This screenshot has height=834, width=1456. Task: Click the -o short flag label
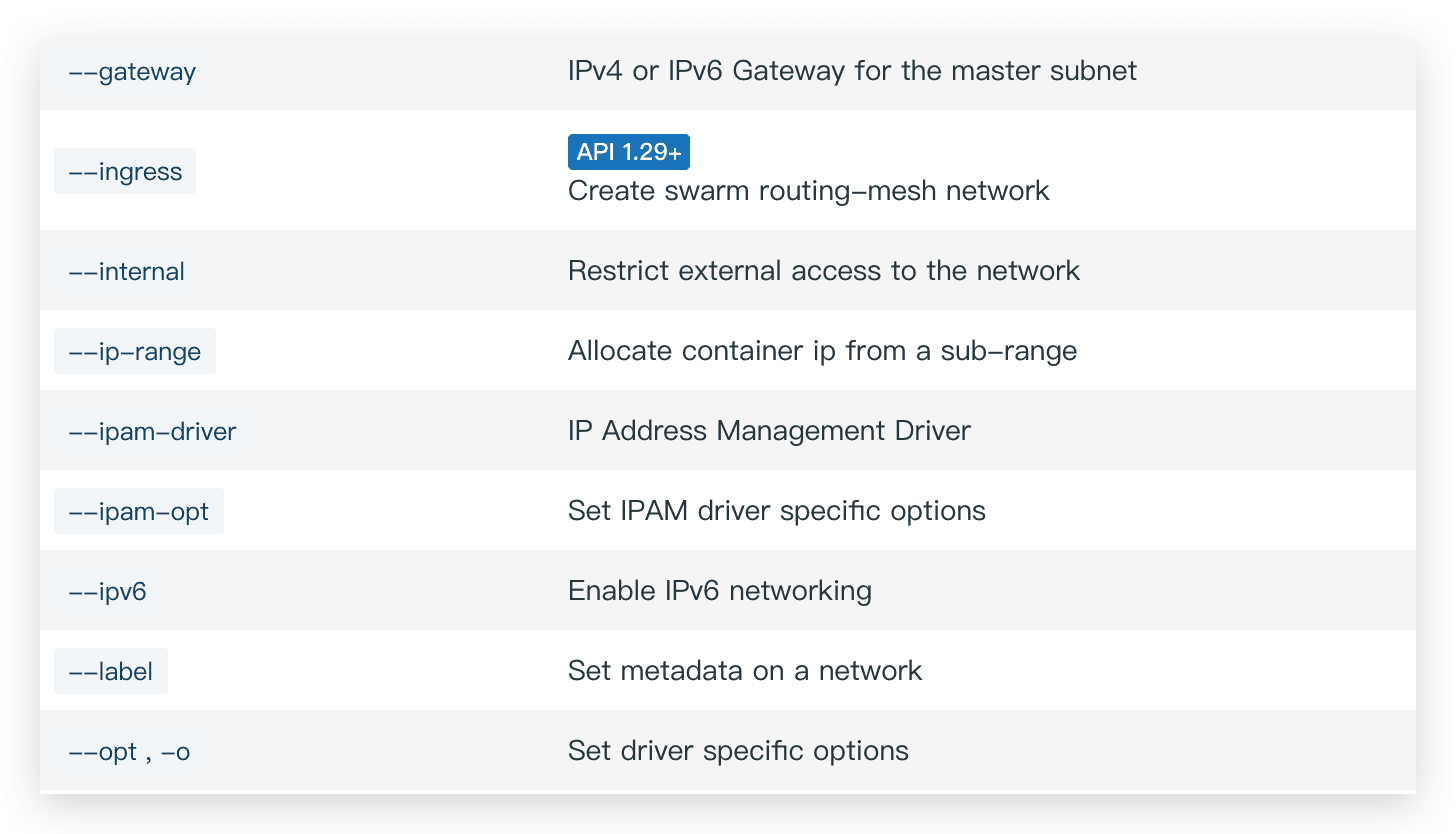pos(175,752)
